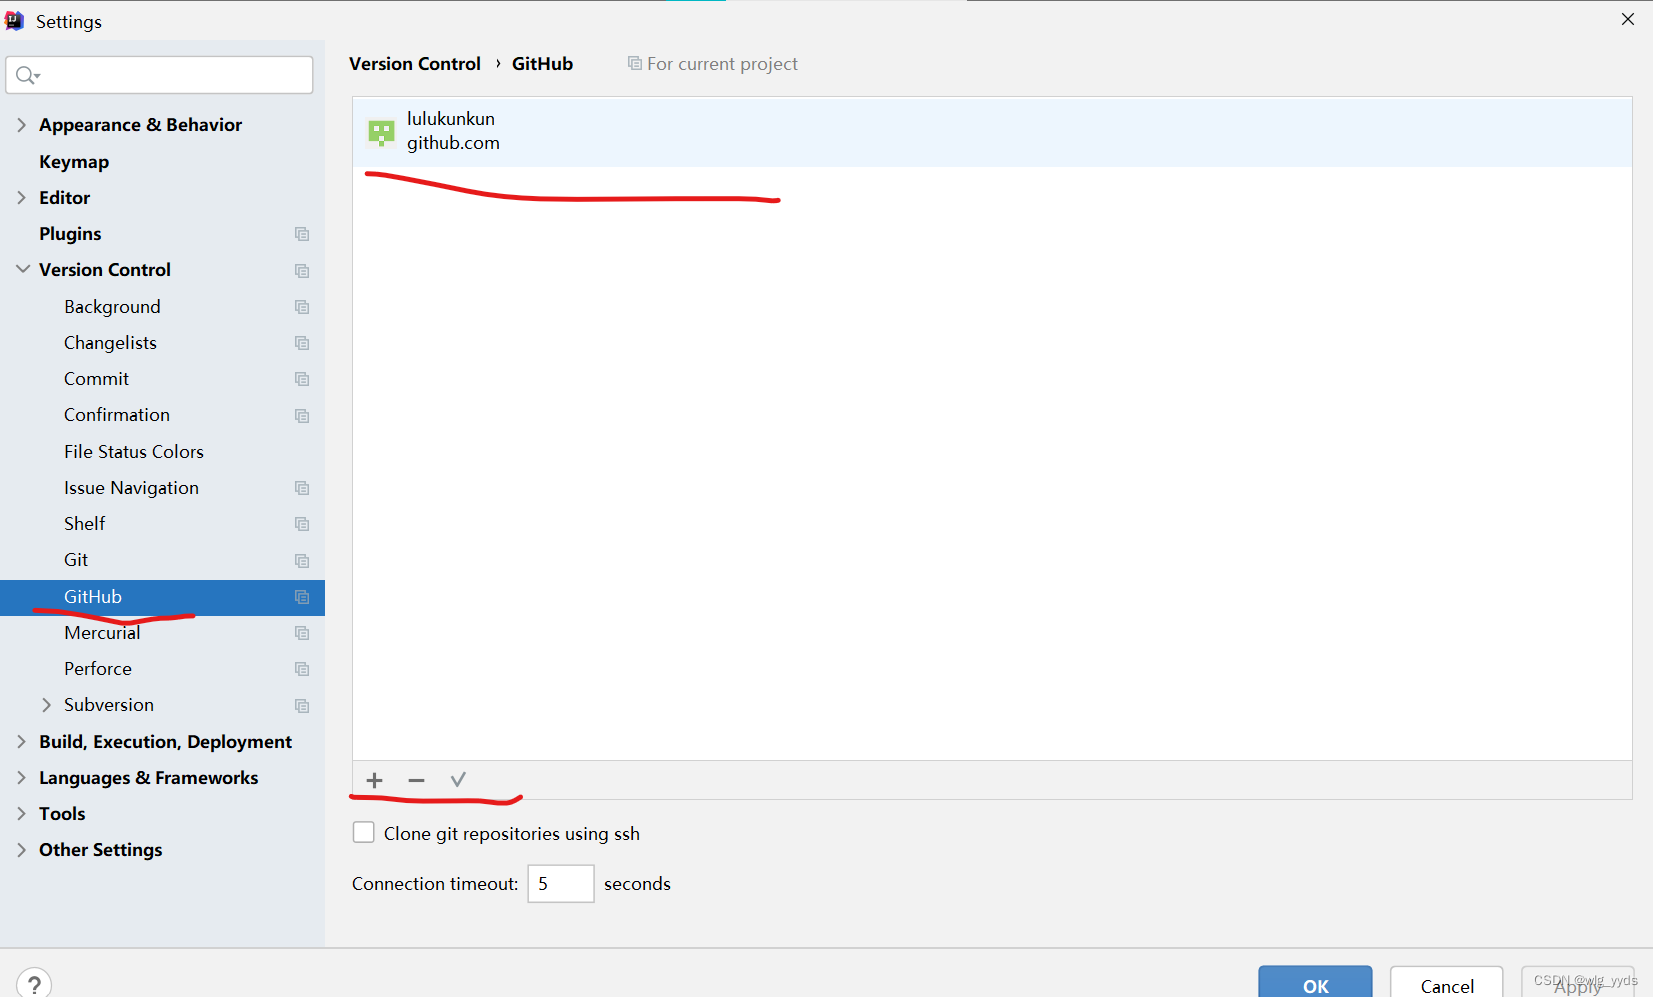Viewport: 1653px width, 997px height.
Task: Select Mercurial settings
Action: [102, 633]
